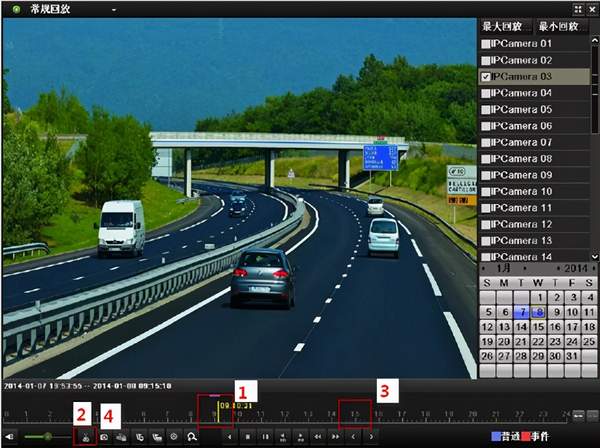Click the fast forward button
This screenshot has width=600, height=448.
[x=335, y=437]
